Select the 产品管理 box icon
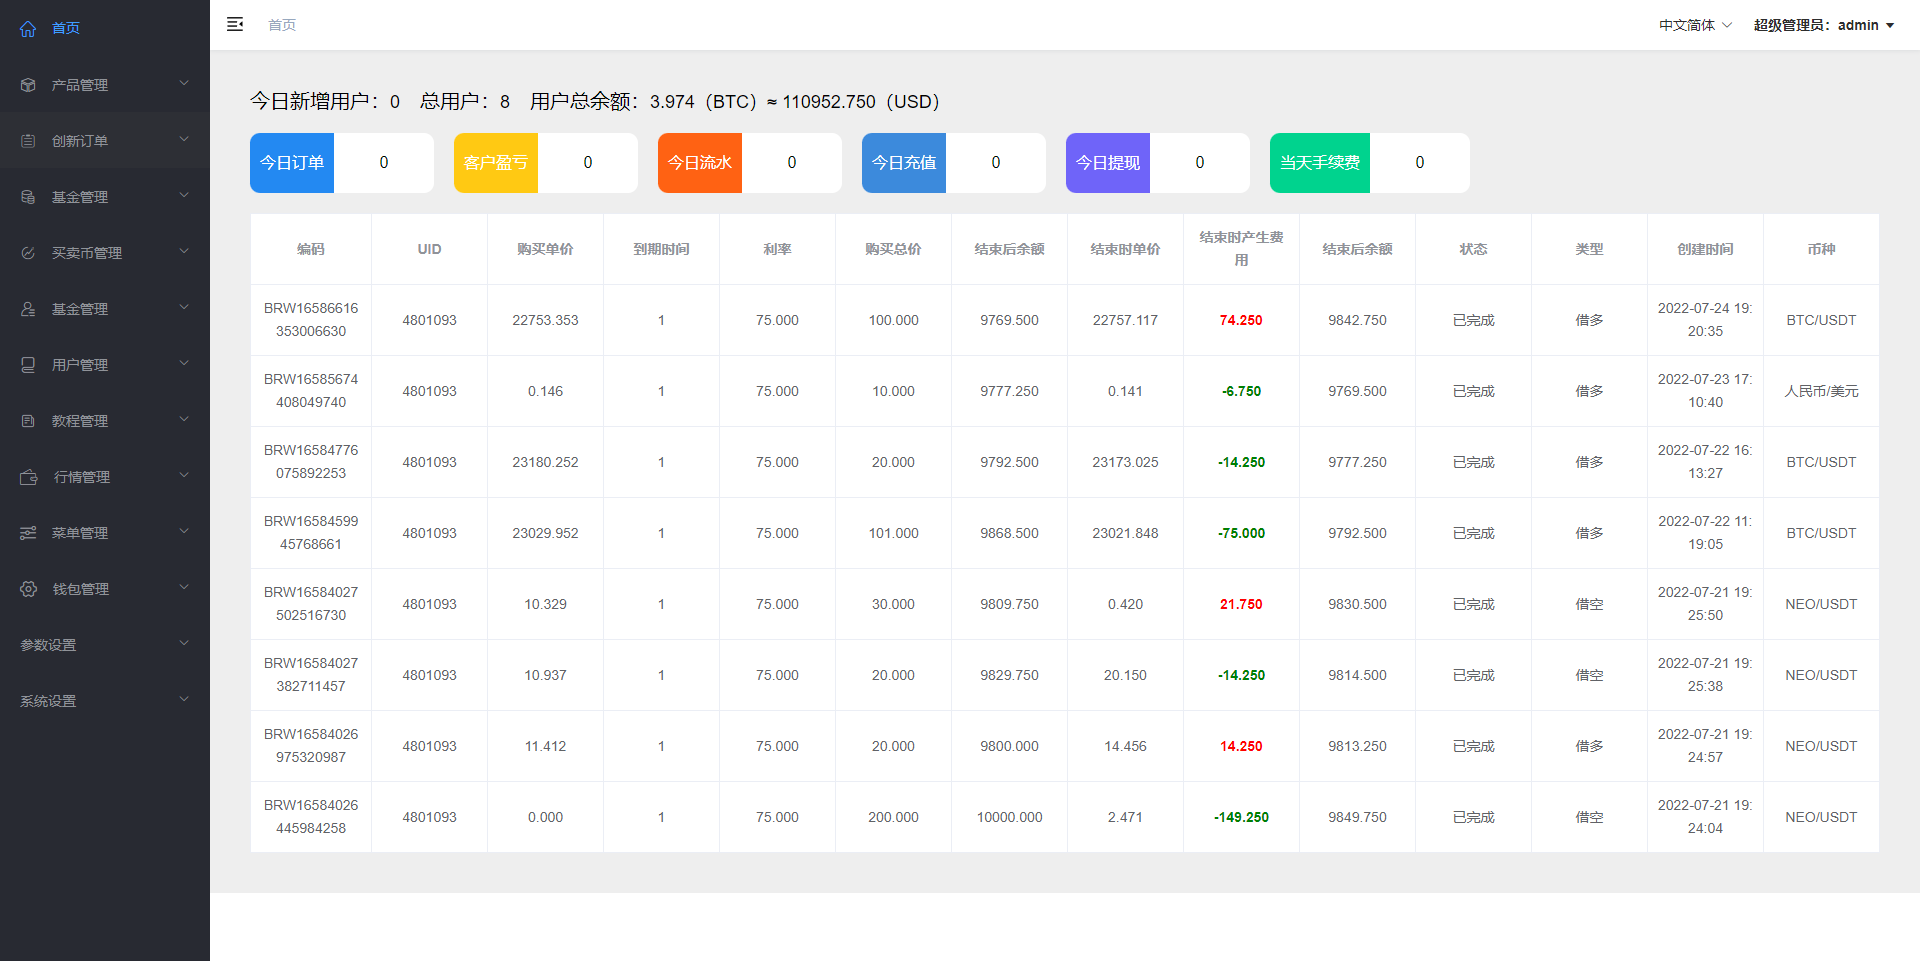 tap(27, 84)
